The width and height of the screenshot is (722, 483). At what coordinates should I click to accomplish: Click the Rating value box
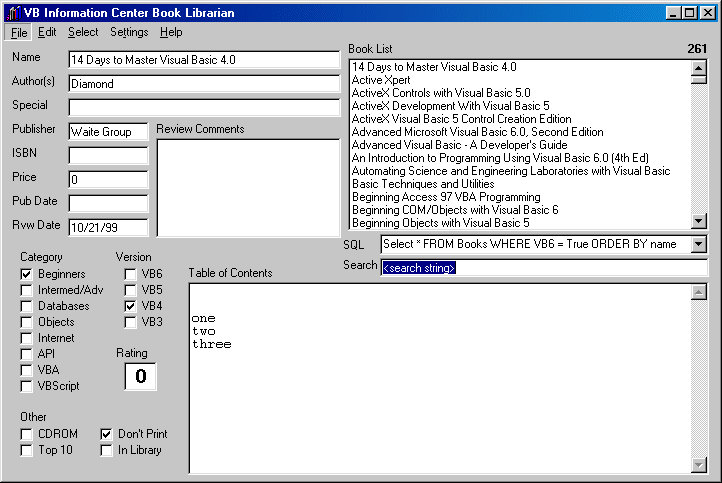(140, 377)
